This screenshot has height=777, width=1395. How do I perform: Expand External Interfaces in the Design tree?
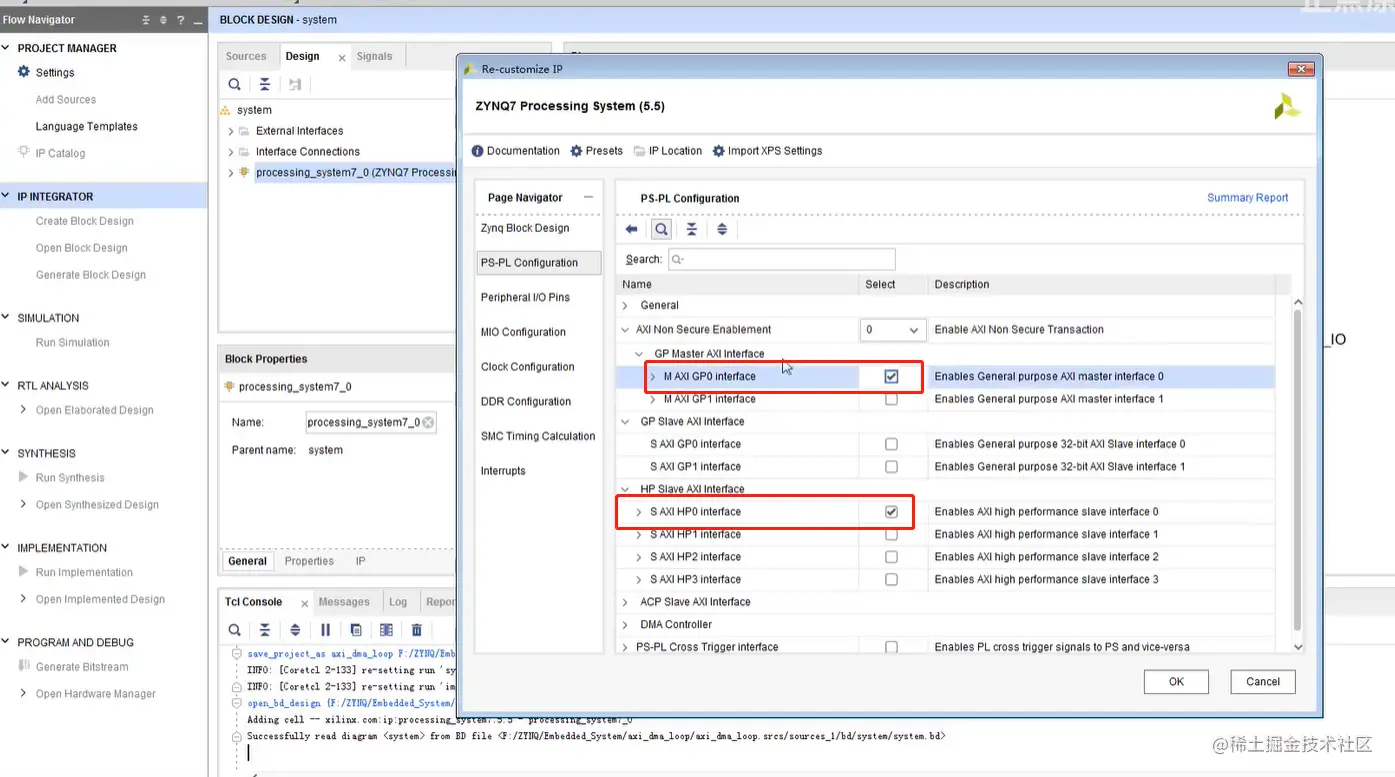[231, 131]
